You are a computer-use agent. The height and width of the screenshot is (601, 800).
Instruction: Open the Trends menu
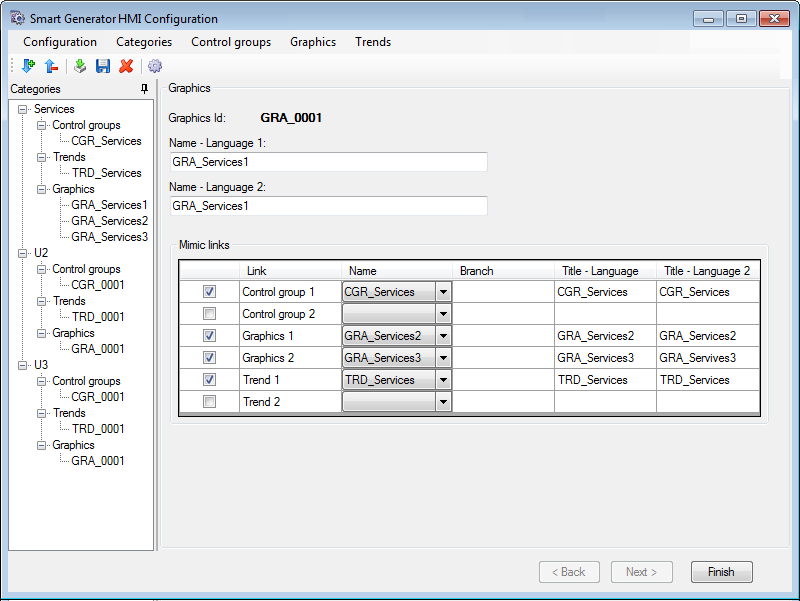pos(372,42)
